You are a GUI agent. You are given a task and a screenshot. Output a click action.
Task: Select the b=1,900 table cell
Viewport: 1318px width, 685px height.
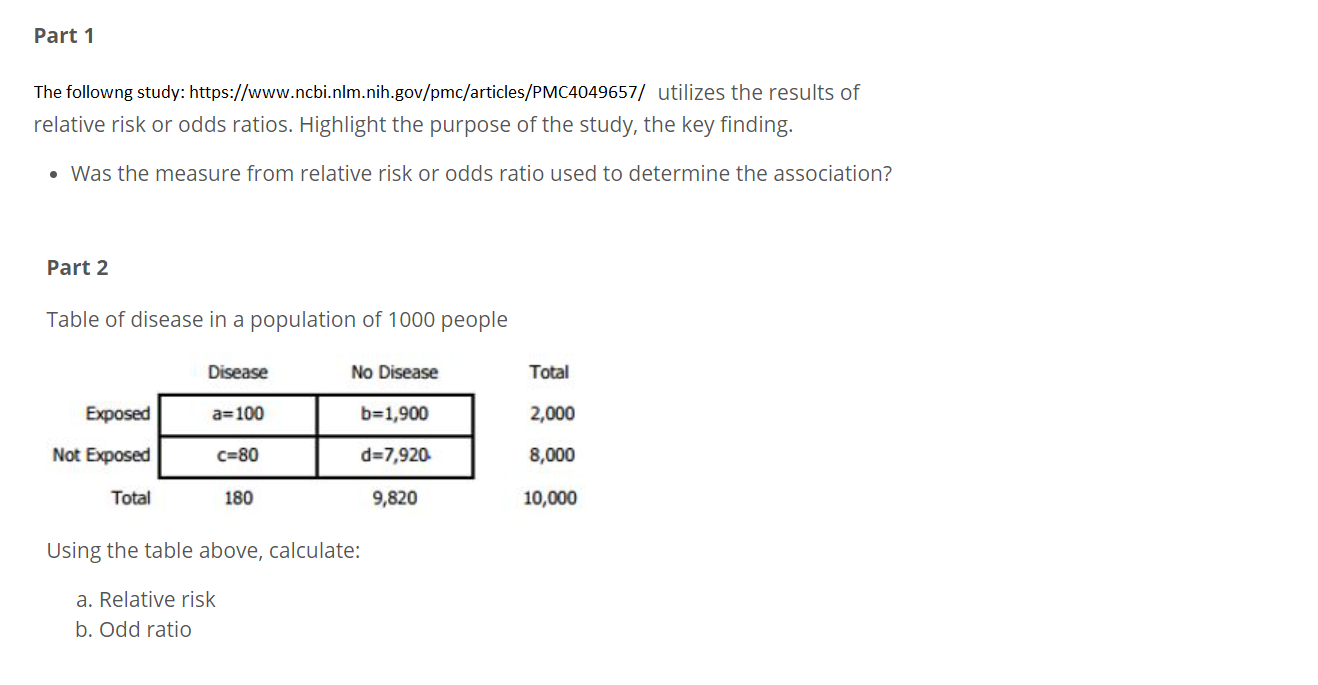pos(395,414)
